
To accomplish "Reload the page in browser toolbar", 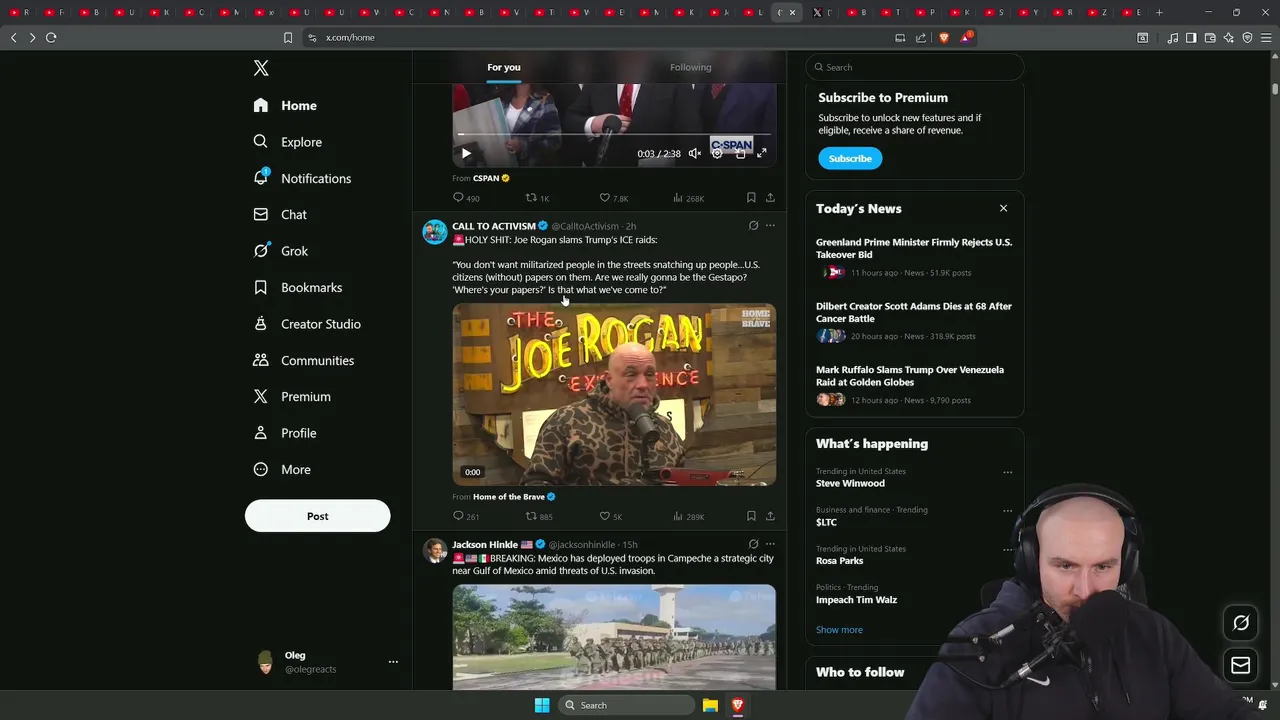I will coord(51,37).
